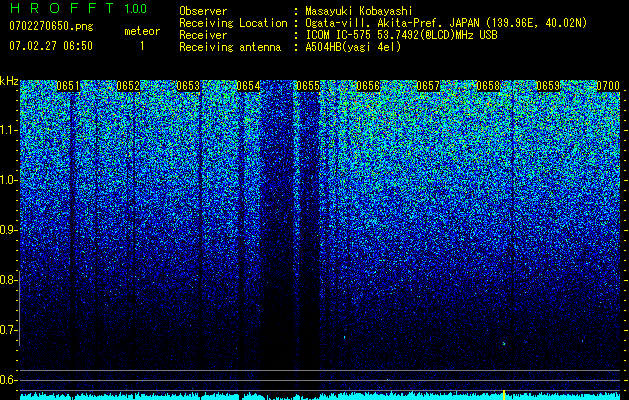Click the meteor count value 1

(x=142, y=46)
